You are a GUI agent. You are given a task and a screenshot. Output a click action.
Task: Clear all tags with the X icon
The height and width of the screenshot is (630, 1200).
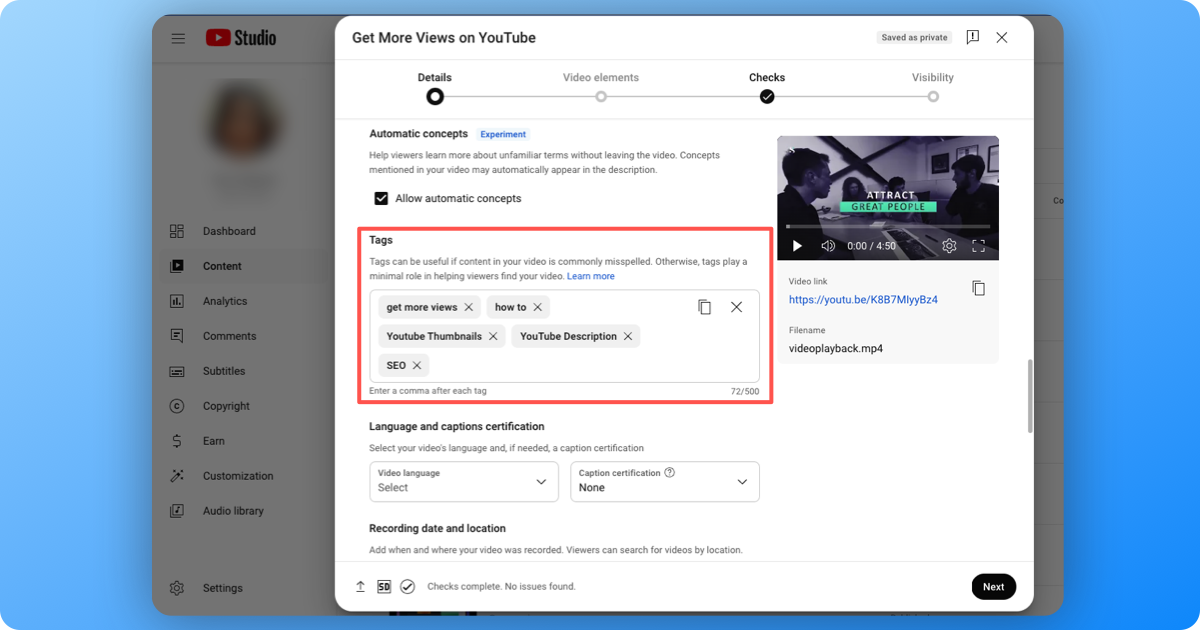[736, 307]
